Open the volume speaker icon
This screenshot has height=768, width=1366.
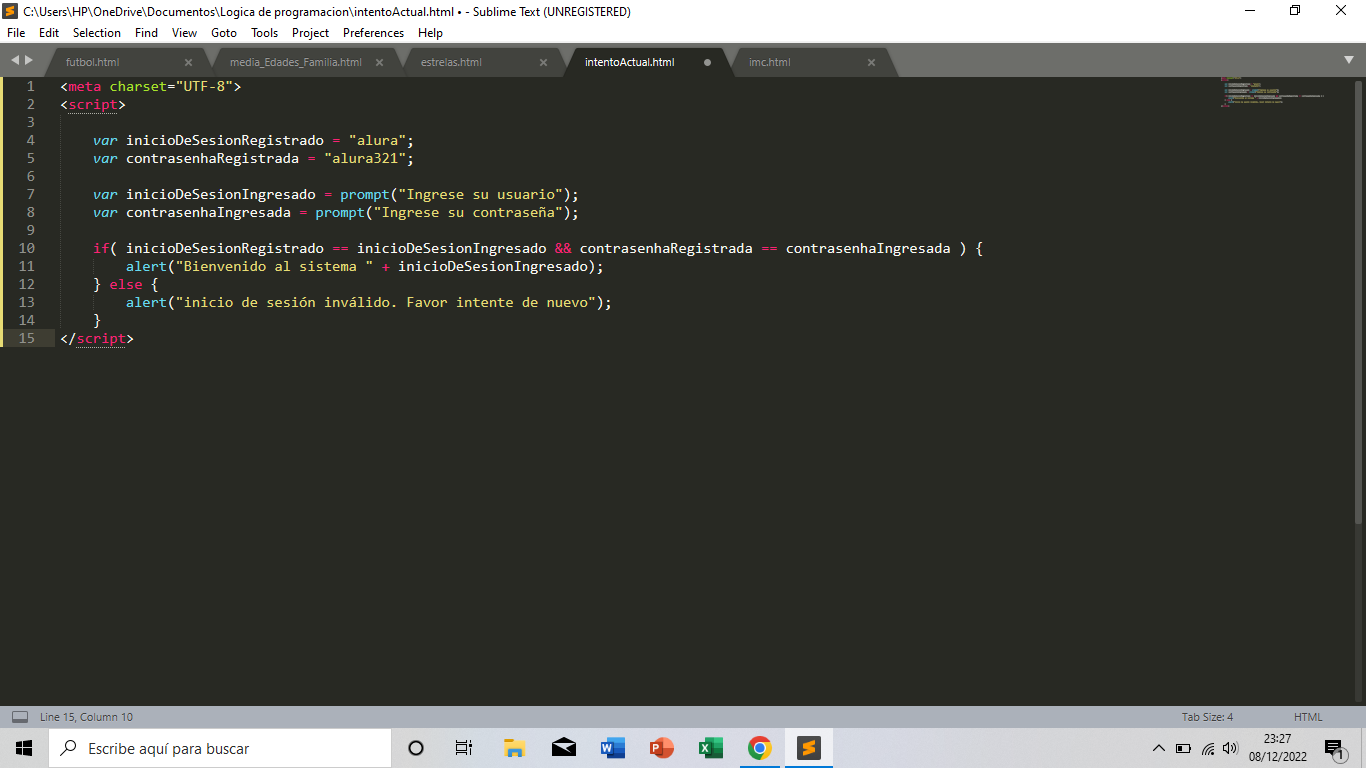click(x=1231, y=748)
